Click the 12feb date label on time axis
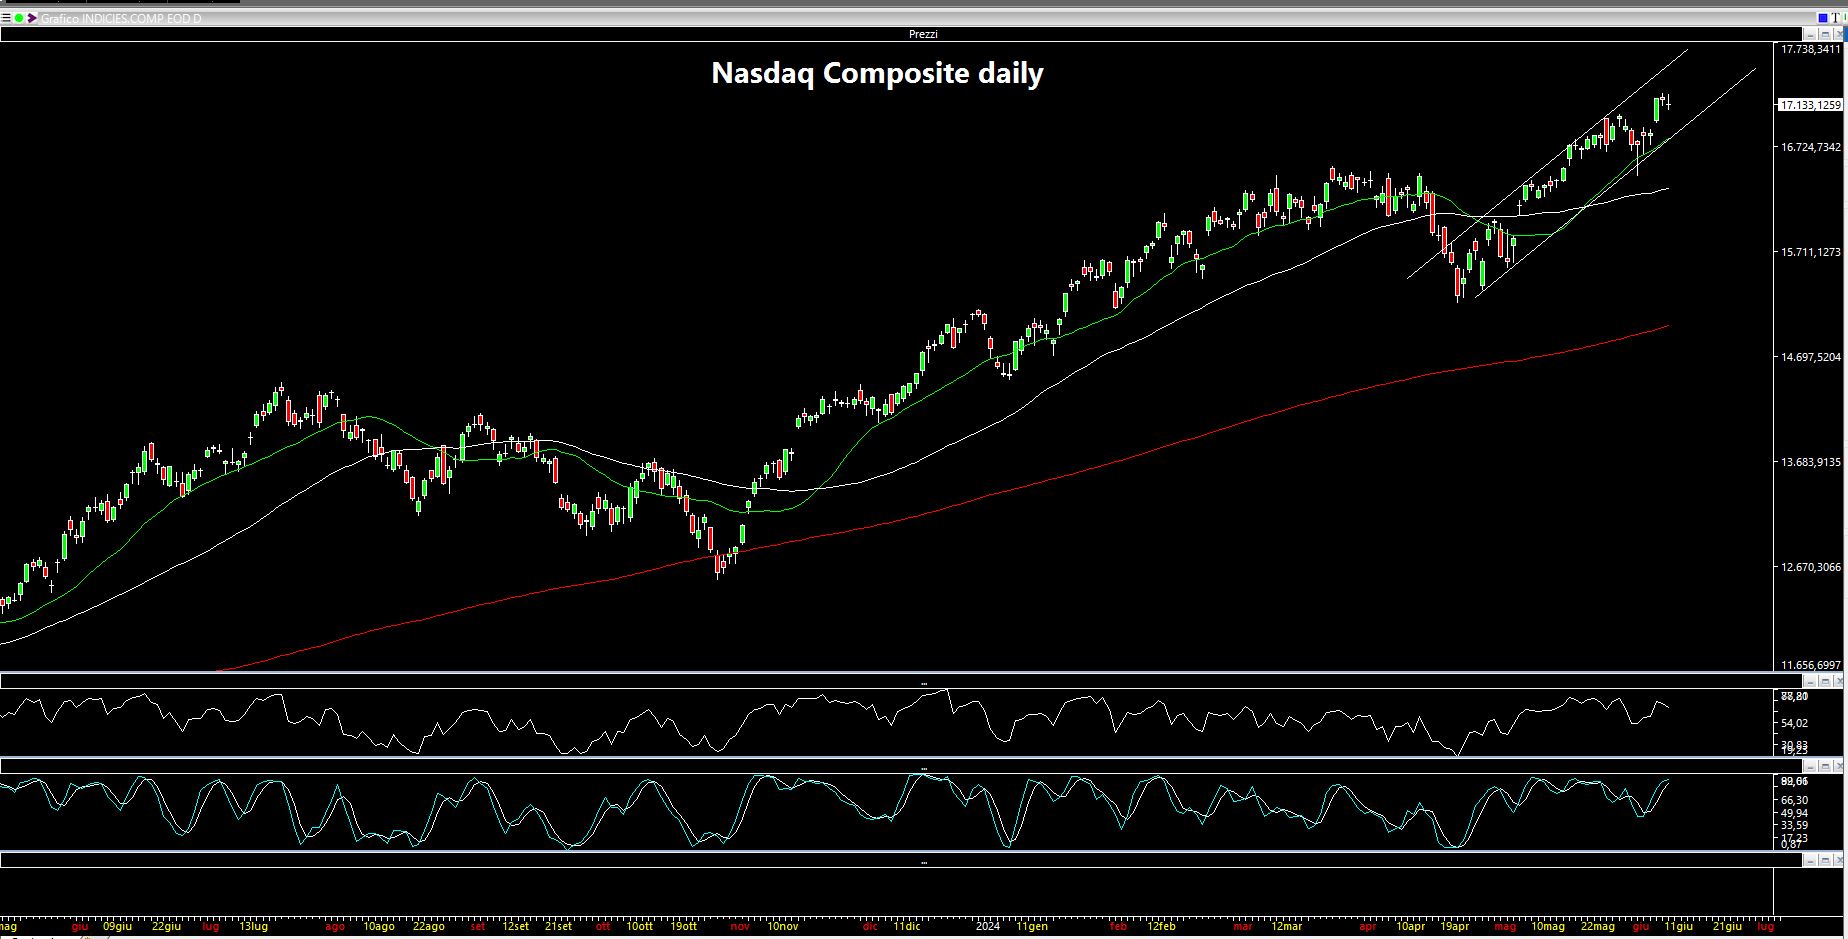 click(x=1160, y=926)
